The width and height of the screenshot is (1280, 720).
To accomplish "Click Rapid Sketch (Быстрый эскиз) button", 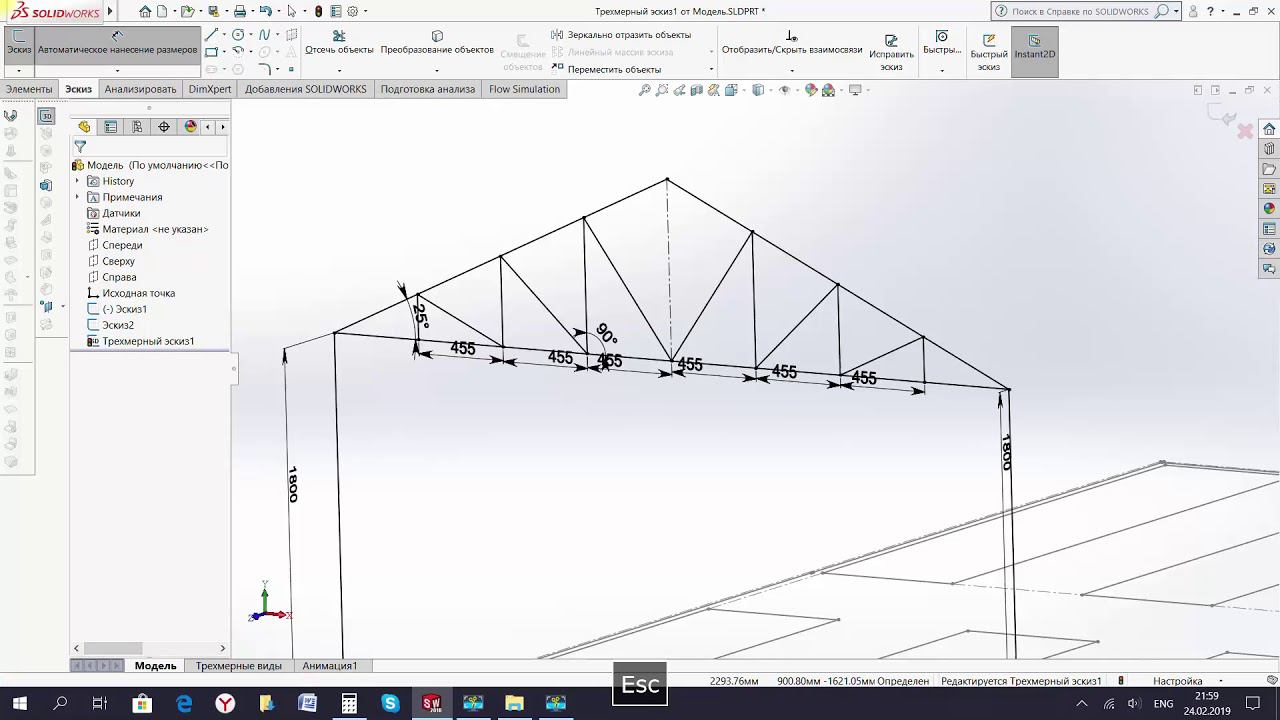I will 989,51.
